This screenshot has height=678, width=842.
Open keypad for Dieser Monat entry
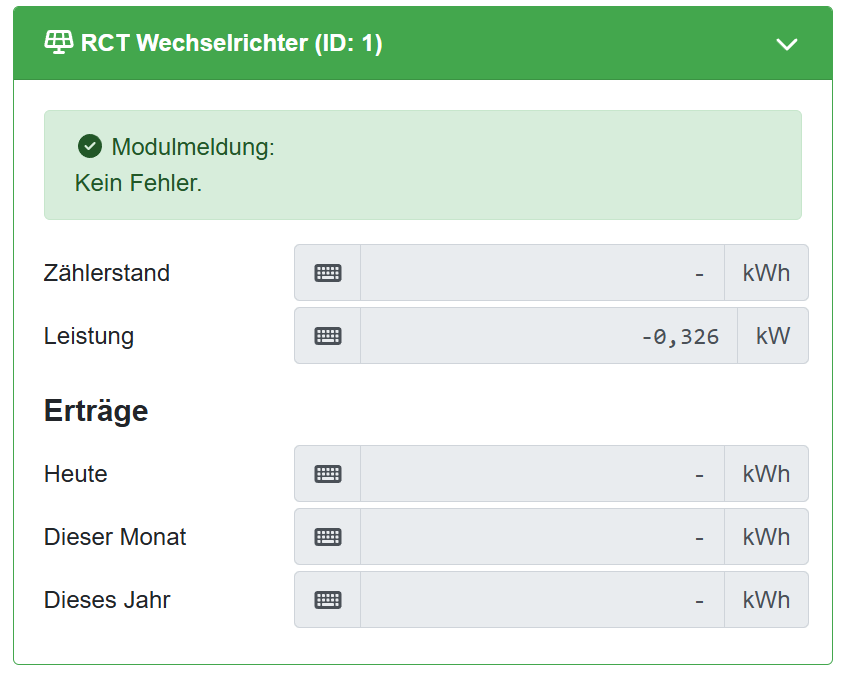[327, 537]
